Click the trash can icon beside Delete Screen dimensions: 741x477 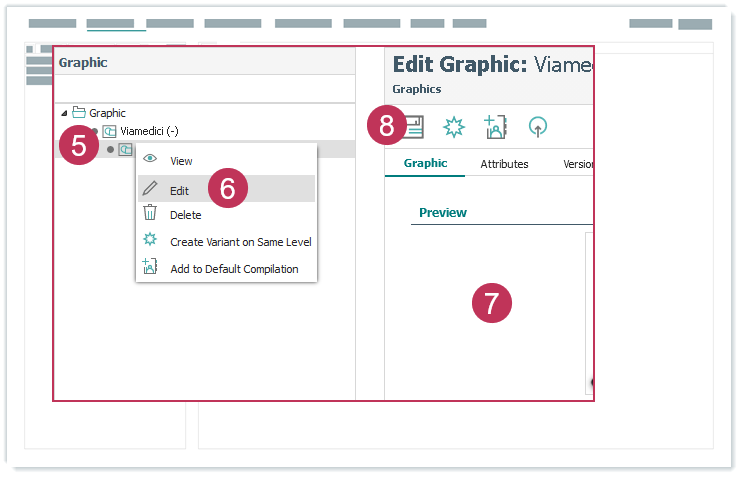(150, 213)
